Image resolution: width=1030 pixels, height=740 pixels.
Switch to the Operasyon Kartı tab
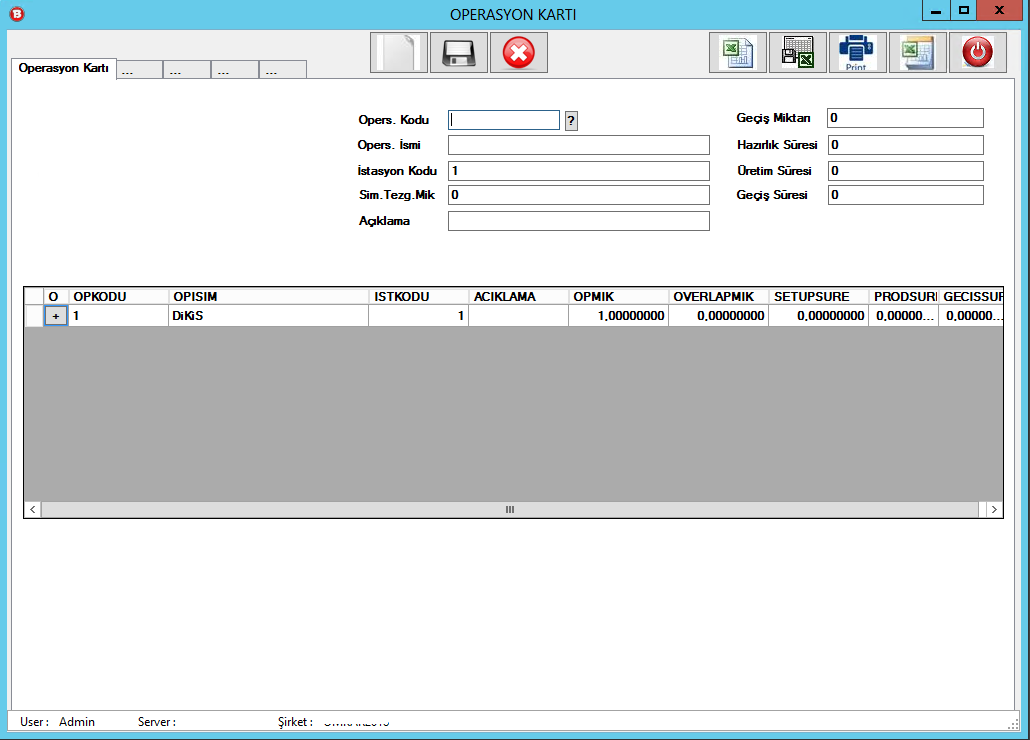click(x=64, y=68)
